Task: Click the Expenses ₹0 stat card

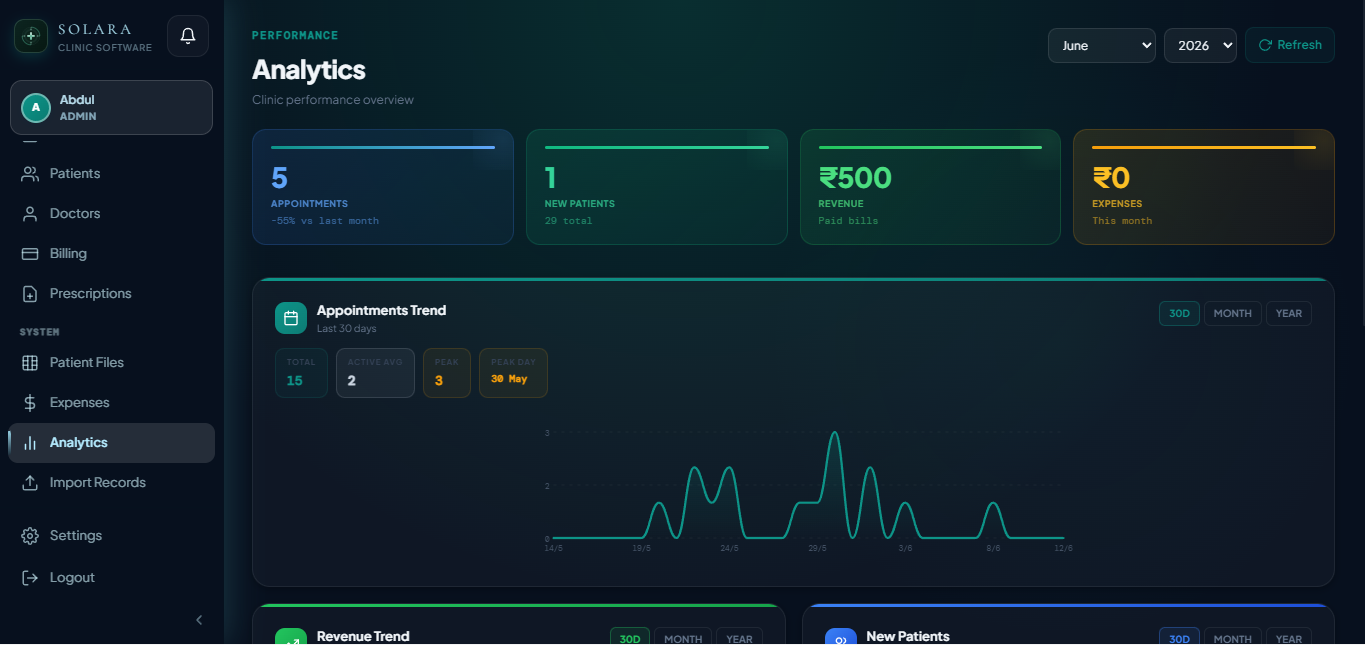Action: 1204,187
